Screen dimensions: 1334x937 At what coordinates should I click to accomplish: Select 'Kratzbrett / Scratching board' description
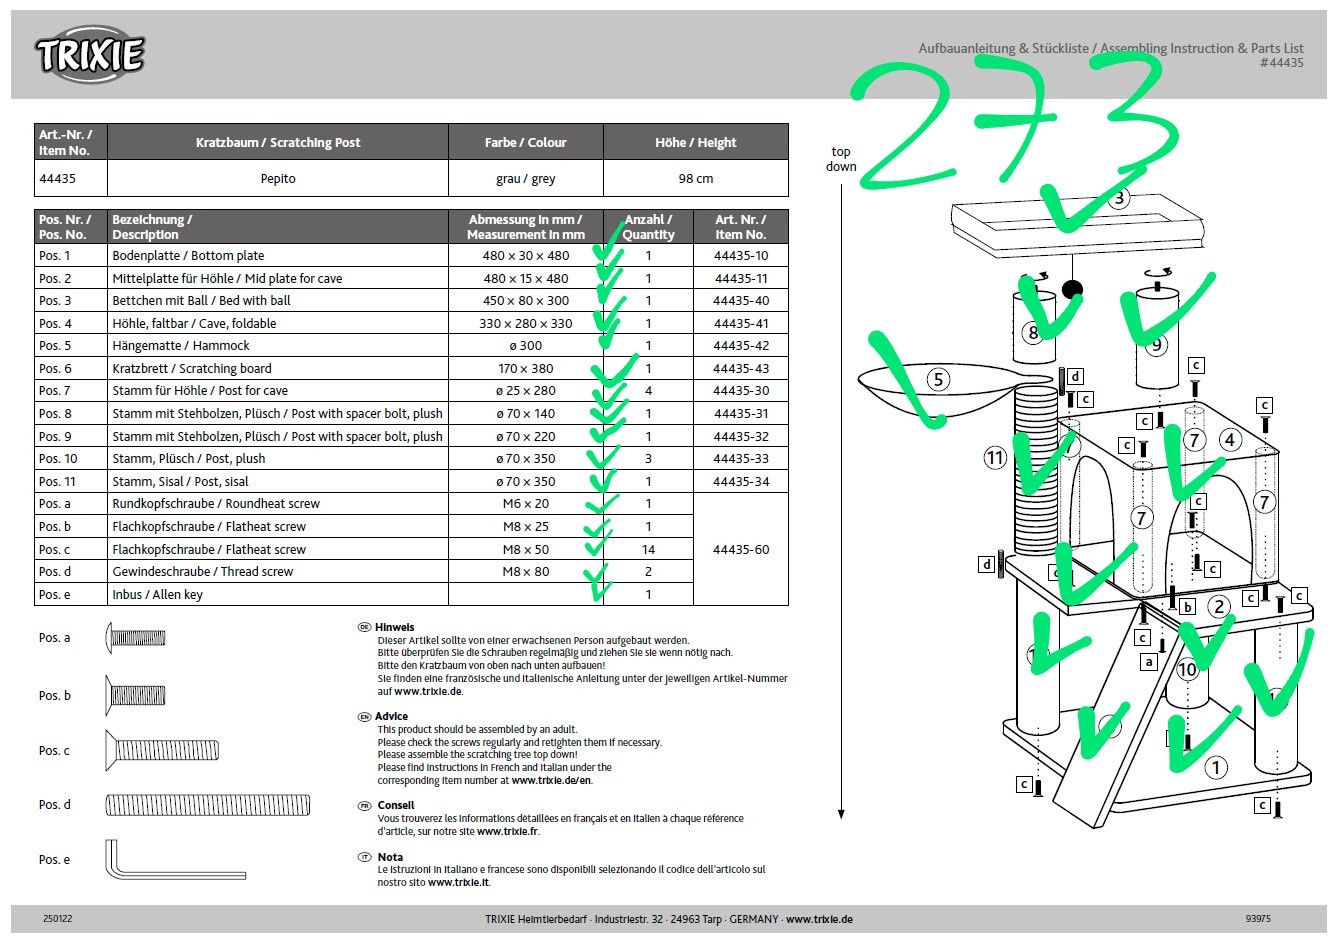(192, 368)
